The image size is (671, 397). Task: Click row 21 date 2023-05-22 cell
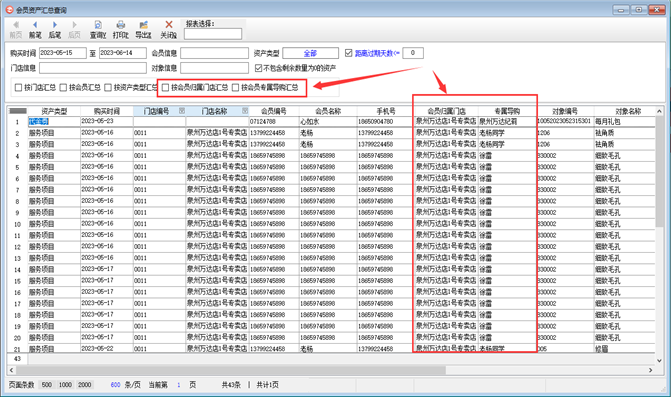107,349
